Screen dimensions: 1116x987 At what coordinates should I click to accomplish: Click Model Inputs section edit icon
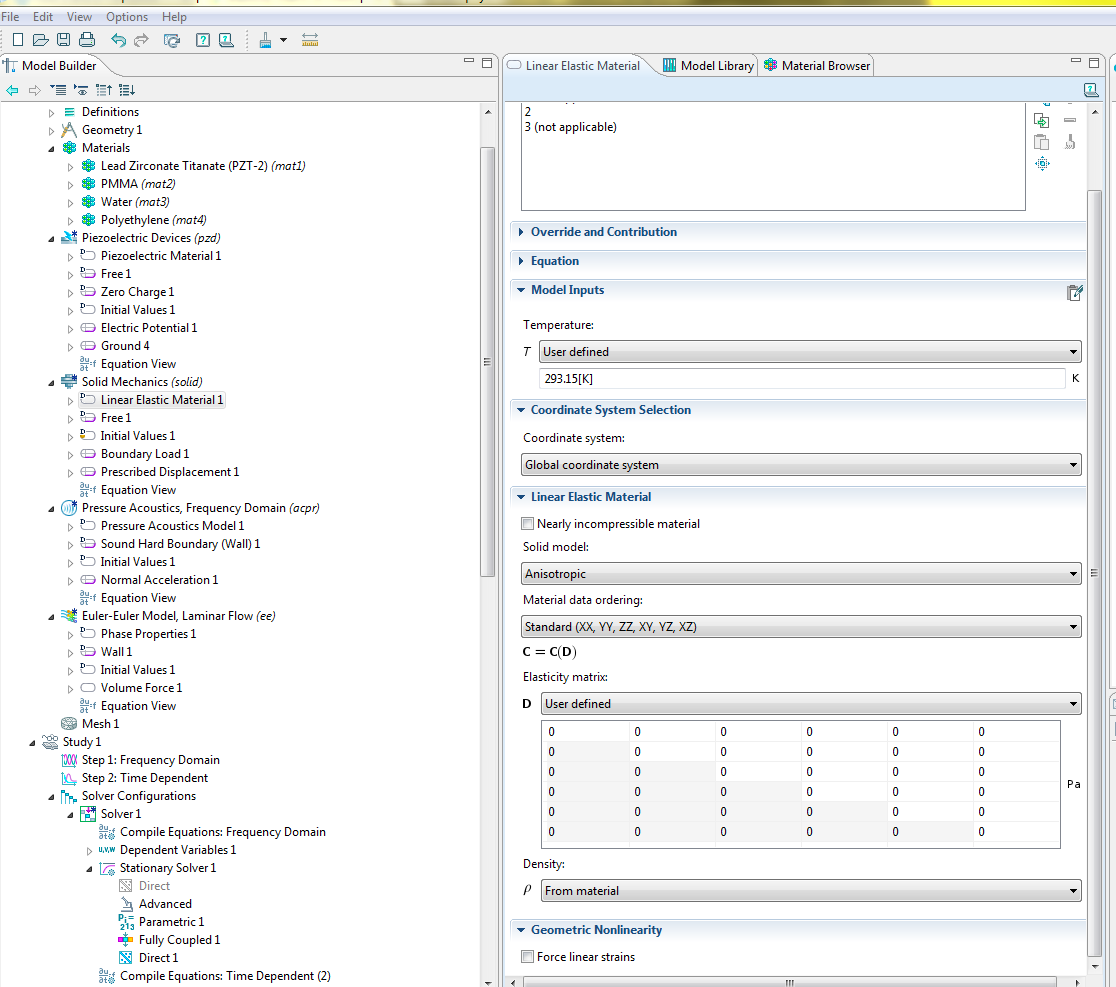tap(1074, 292)
